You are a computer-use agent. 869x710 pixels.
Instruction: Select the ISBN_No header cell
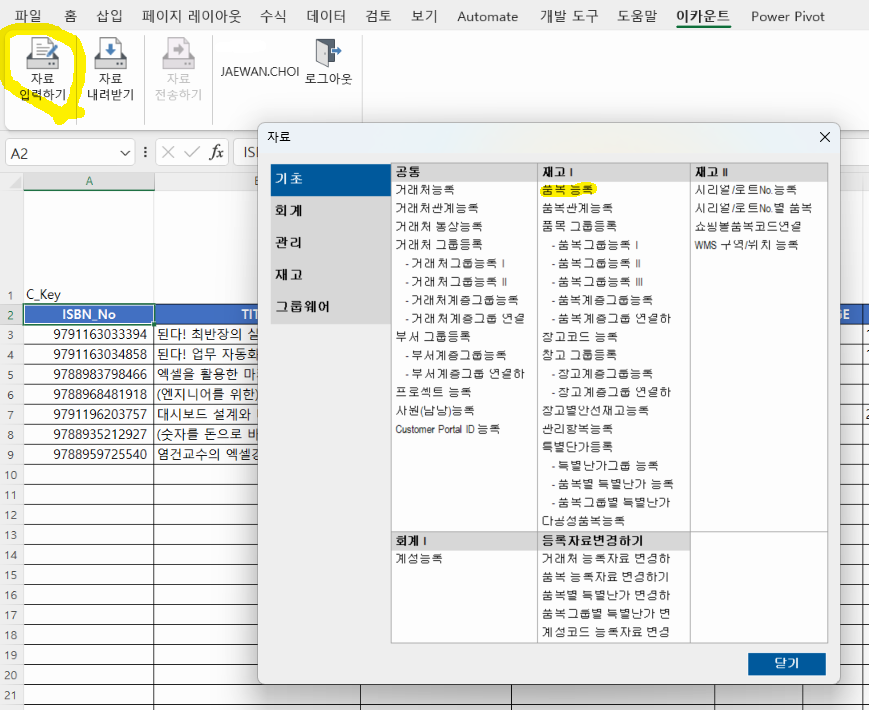89,314
